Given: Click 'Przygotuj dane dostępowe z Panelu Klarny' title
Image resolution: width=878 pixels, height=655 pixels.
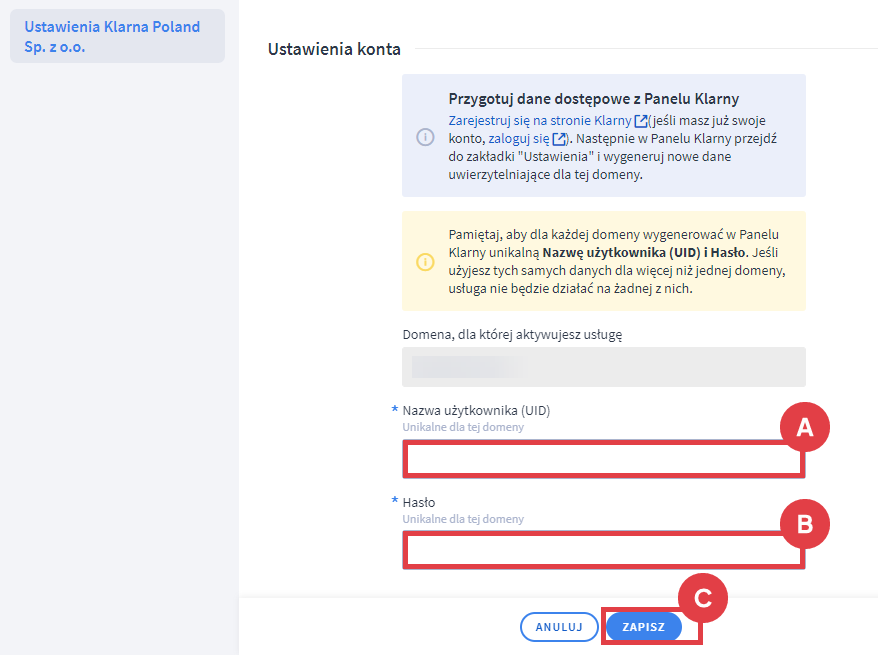Looking at the screenshot, I should click(593, 99).
